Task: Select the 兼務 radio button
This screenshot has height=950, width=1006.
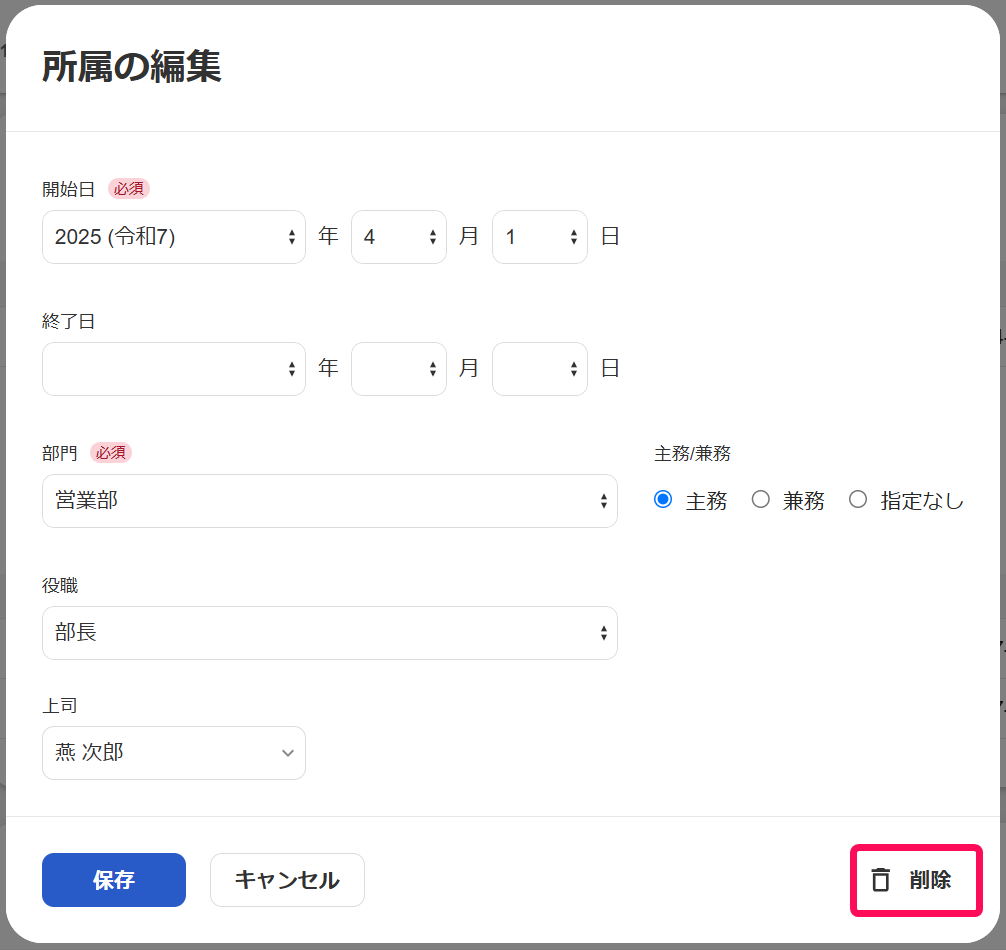Action: coord(760,500)
